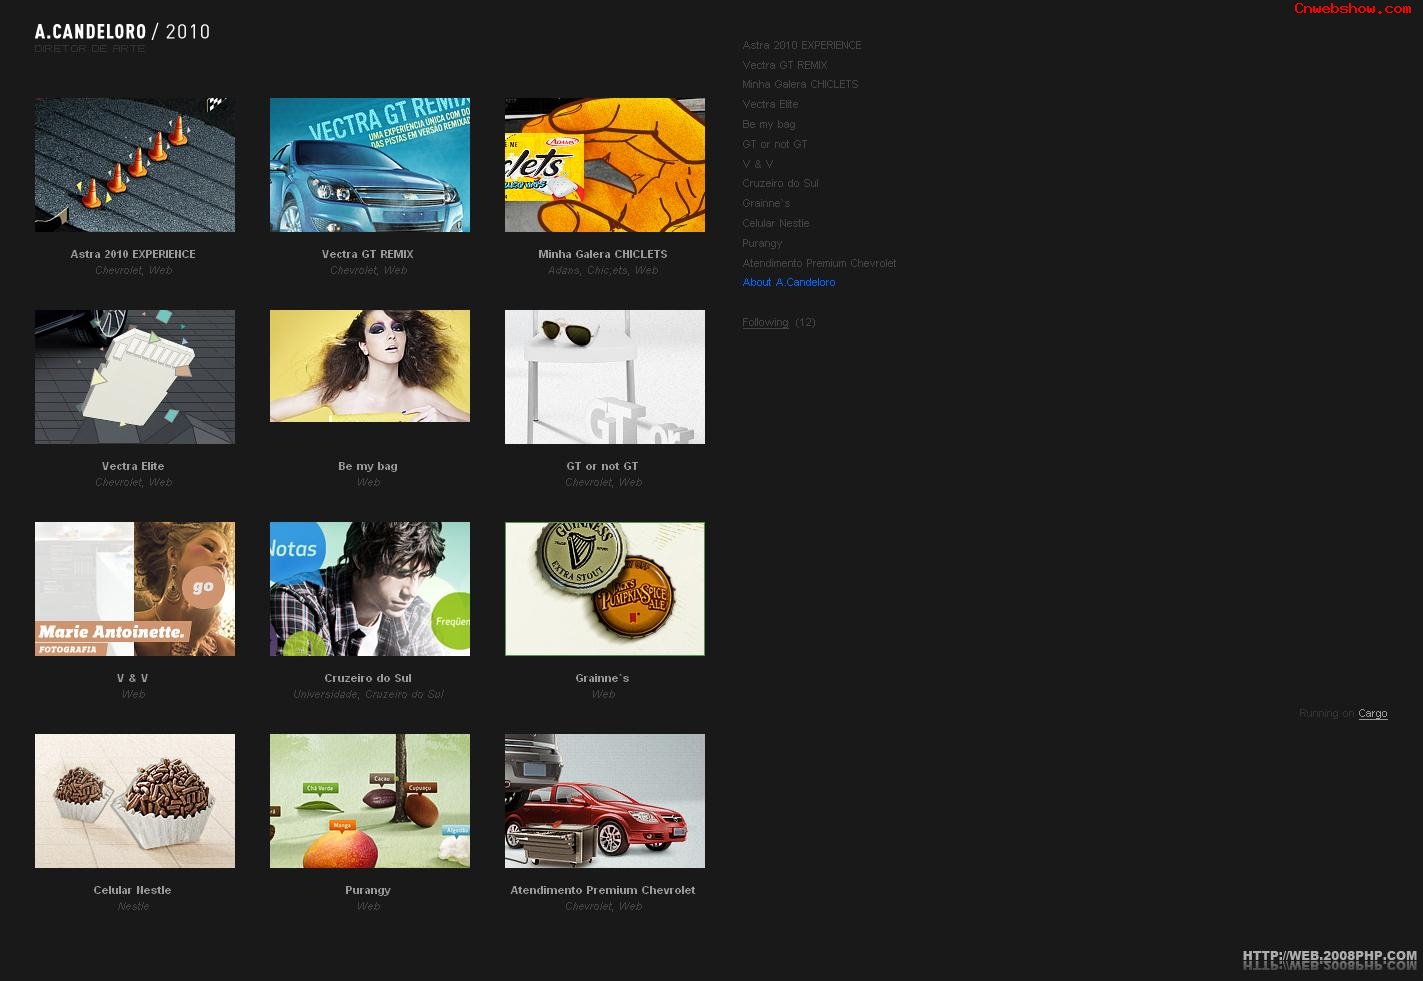Open the GT or not GT sunglasses thumbnail

605,377
